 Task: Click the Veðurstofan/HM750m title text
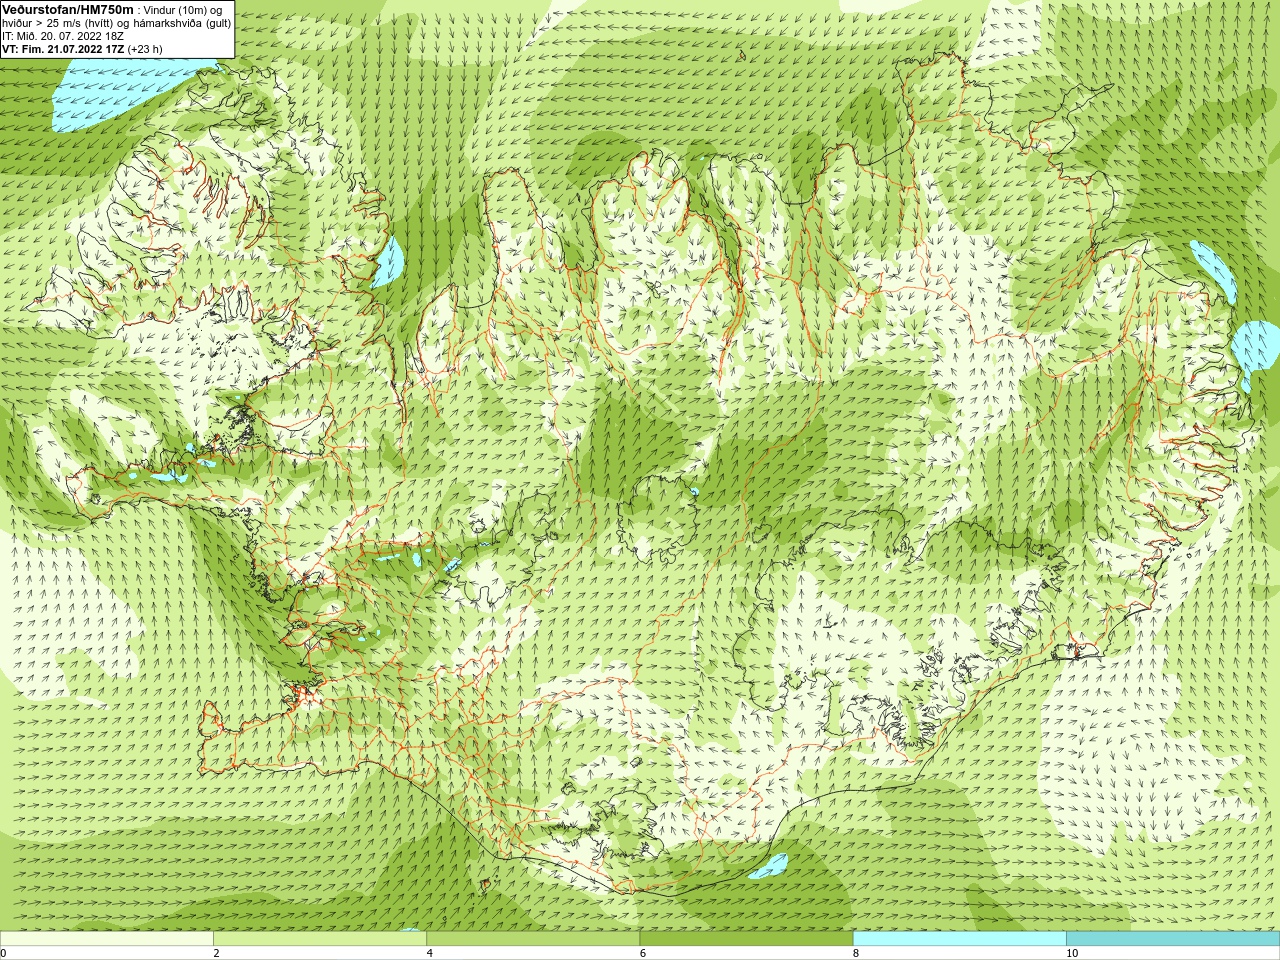pyautogui.click(x=68, y=9)
